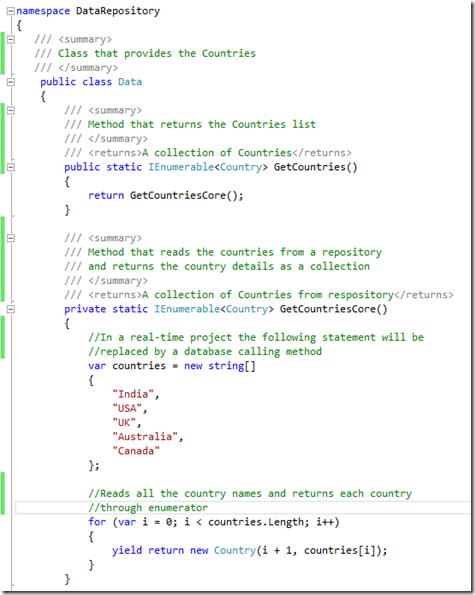
Task: Collapse the private static GetCountriesCore() method
Action: click(11, 309)
